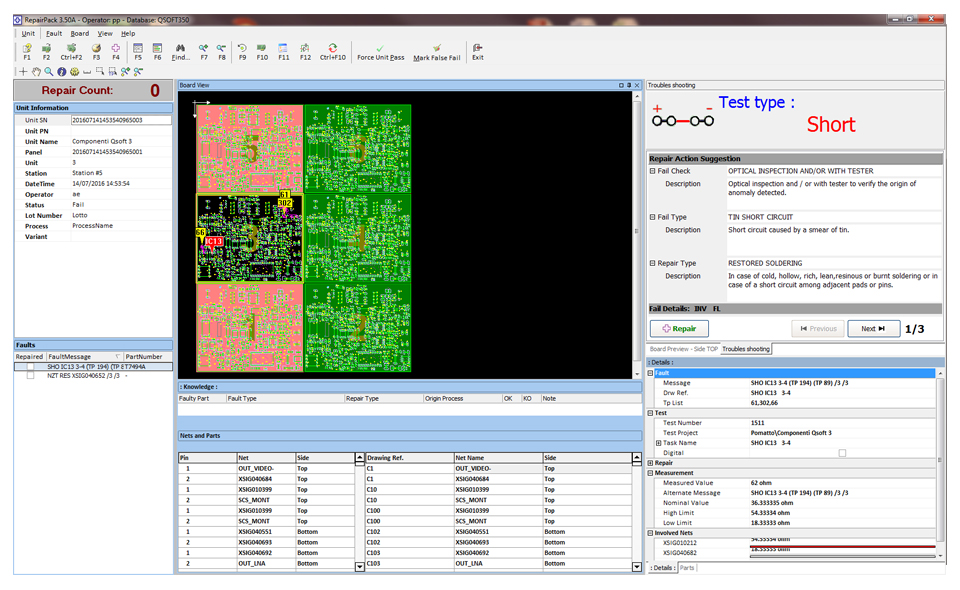Image resolution: width=960 pixels, height=590 pixels.
Task: Click the Next fault button
Action: (873, 328)
